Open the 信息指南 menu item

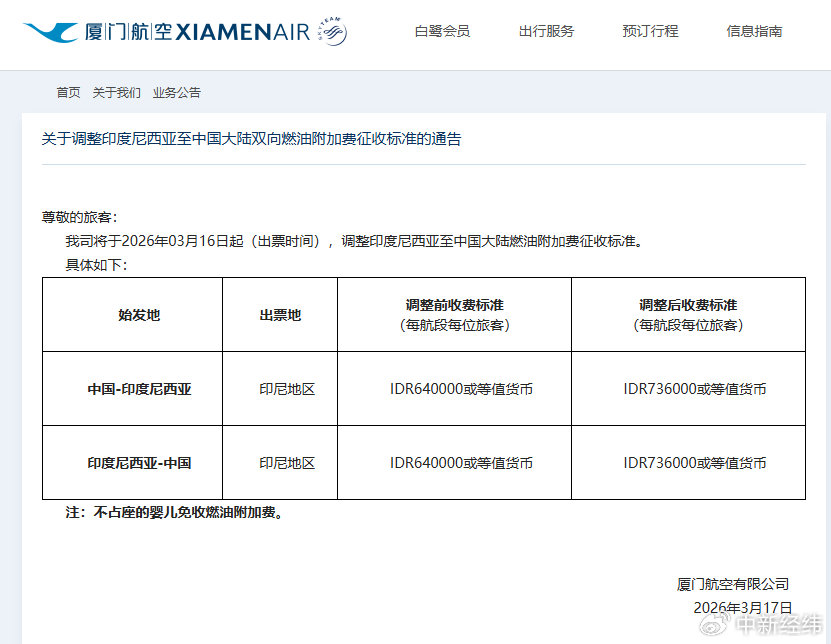(753, 31)
